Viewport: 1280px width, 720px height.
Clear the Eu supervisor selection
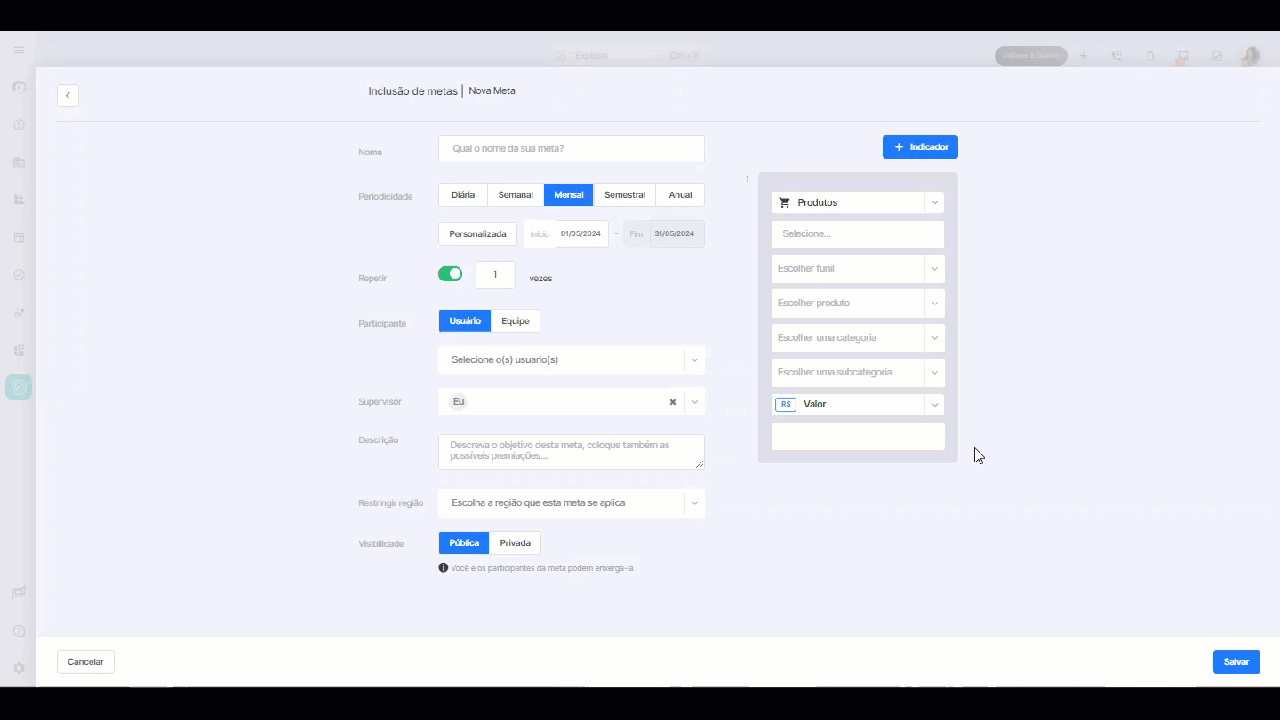coord(673,402)
